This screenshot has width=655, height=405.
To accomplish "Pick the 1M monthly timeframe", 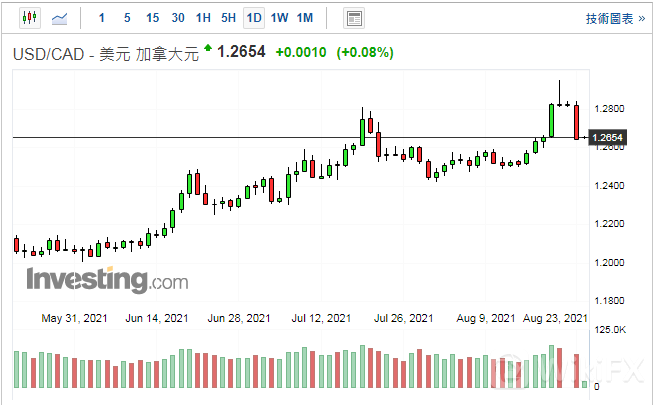I will click(x=305, y=18).
